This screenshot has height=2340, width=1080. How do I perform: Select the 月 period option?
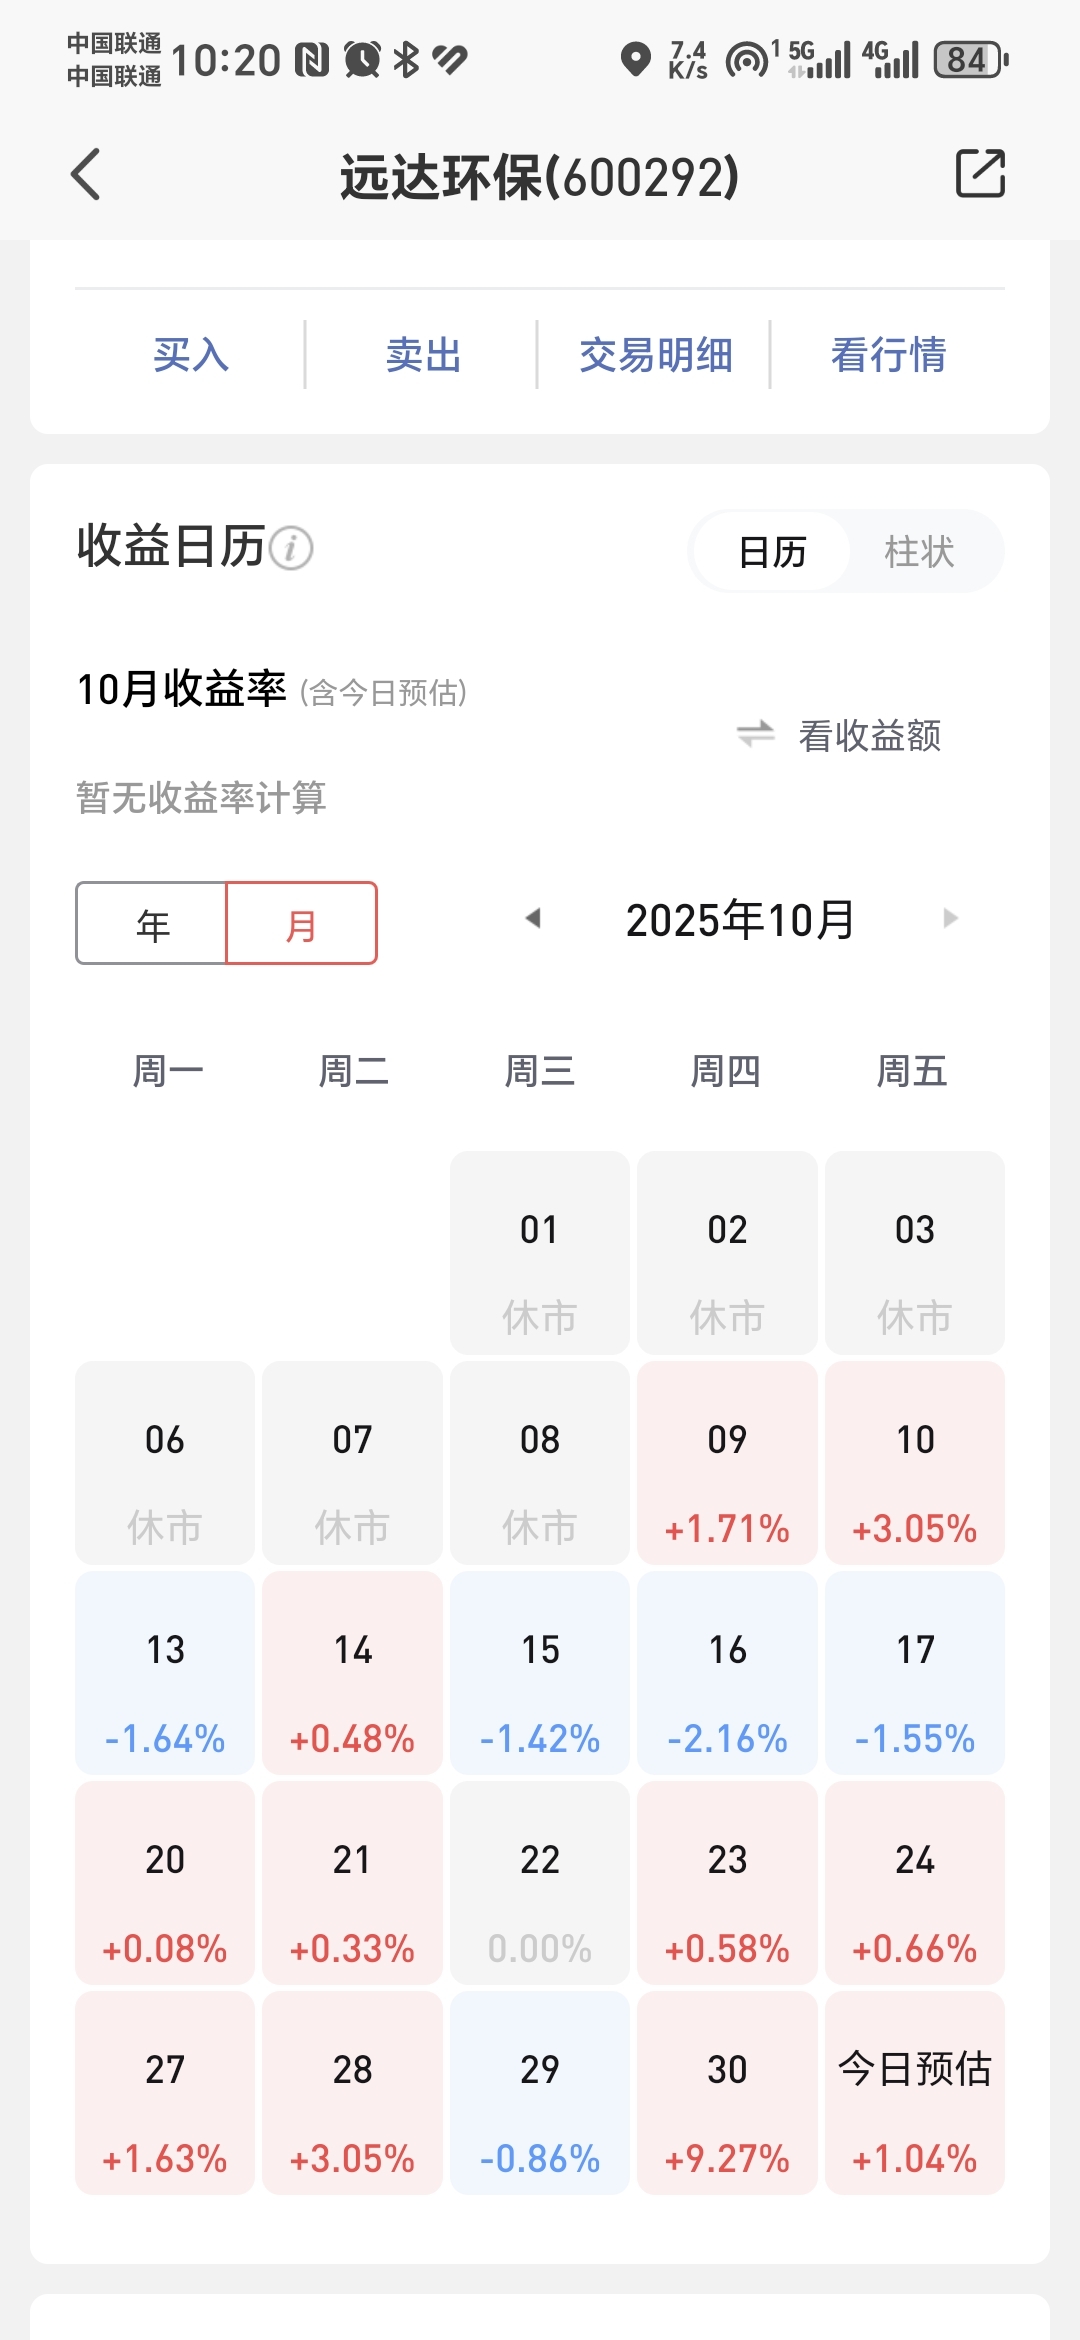pyautogui.click(x=301, y=924)
